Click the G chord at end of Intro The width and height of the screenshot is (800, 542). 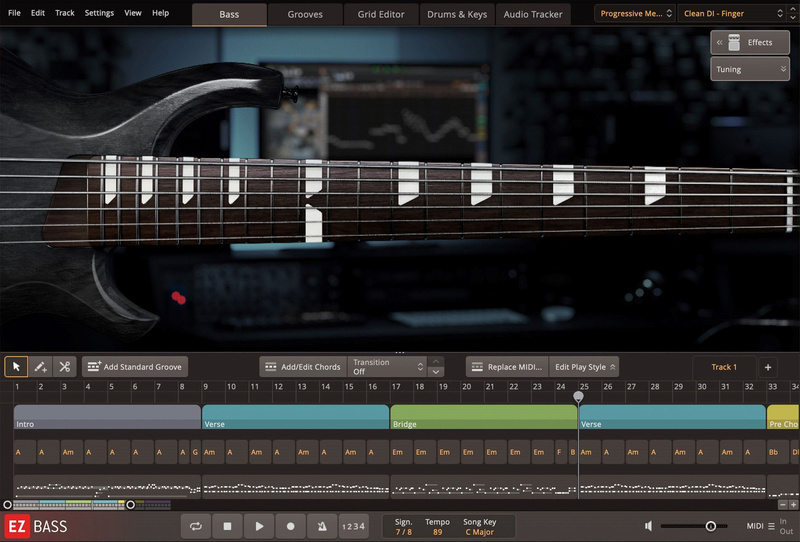click(195, 452)
